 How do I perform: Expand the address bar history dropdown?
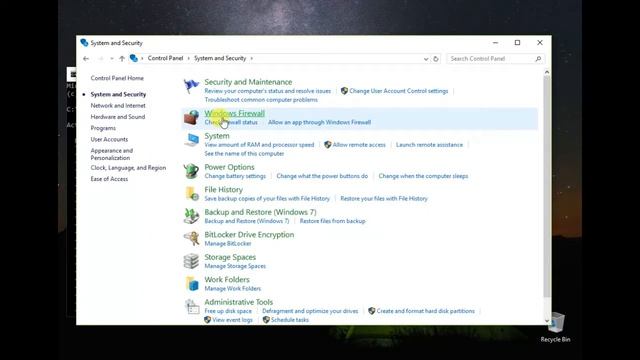coord(426,59)
